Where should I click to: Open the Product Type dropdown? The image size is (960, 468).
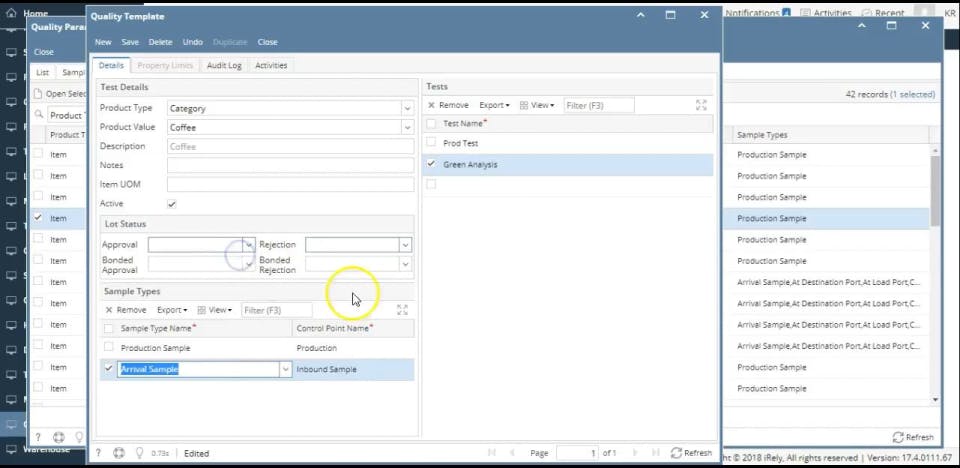coord(408,108)
